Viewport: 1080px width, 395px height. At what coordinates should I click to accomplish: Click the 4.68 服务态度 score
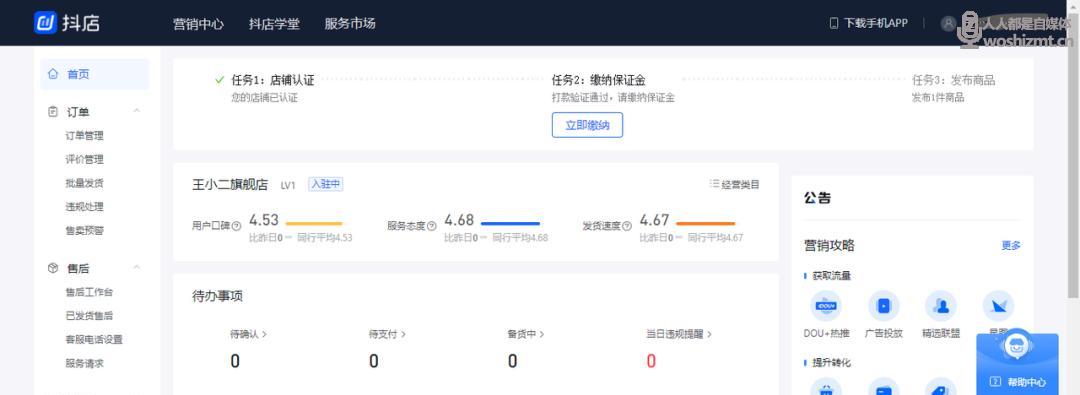tap(459, 221)
